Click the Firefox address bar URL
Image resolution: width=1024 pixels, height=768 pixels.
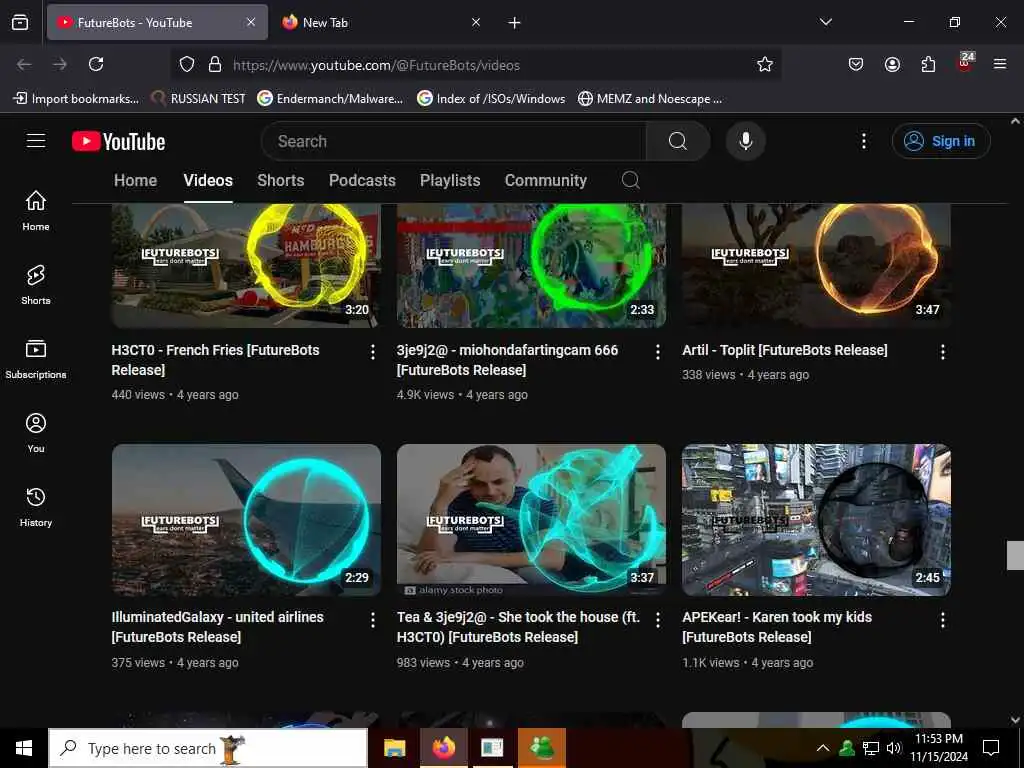(x=376, y=65)
